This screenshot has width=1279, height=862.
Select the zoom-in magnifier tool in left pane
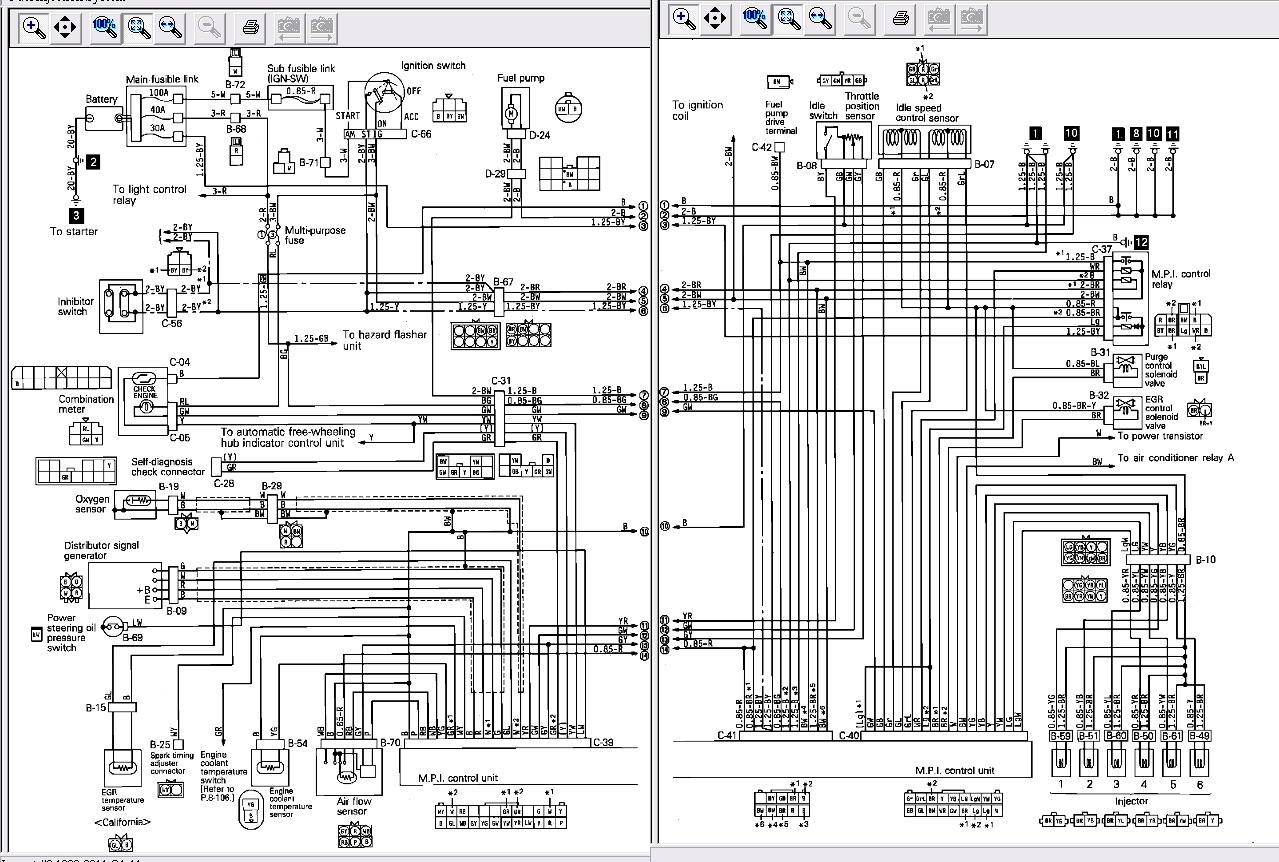click(x=34, y=28)
